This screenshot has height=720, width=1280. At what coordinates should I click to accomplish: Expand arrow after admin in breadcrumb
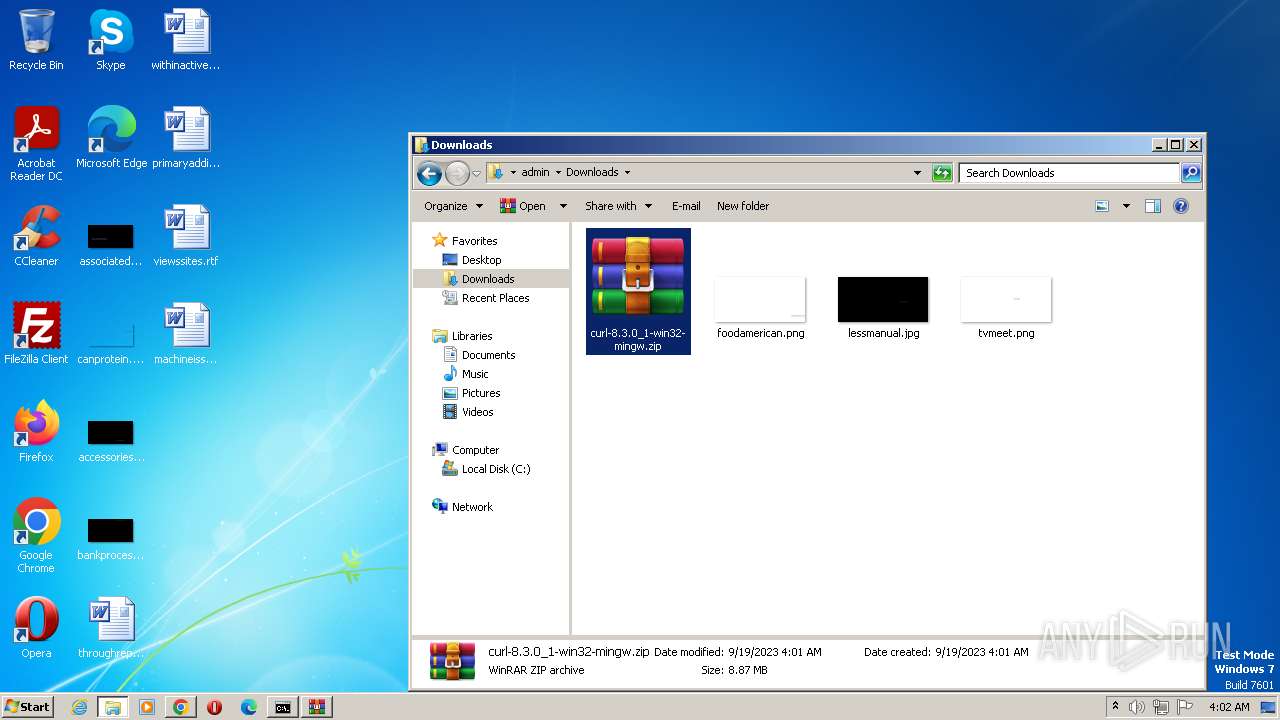click(558, 172)
